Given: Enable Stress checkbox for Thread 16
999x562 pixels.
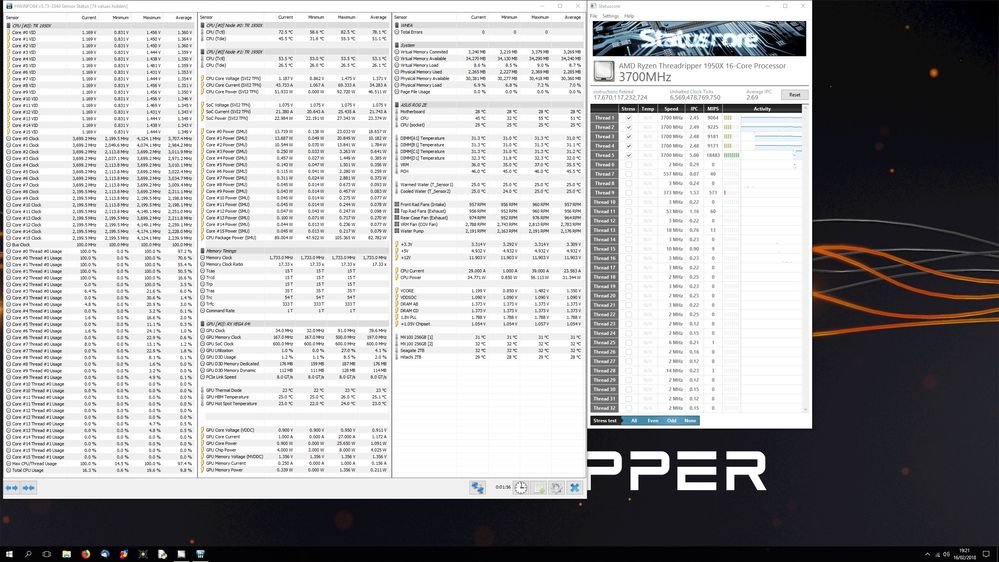Looking at the screenshot, I should point(628,258).
